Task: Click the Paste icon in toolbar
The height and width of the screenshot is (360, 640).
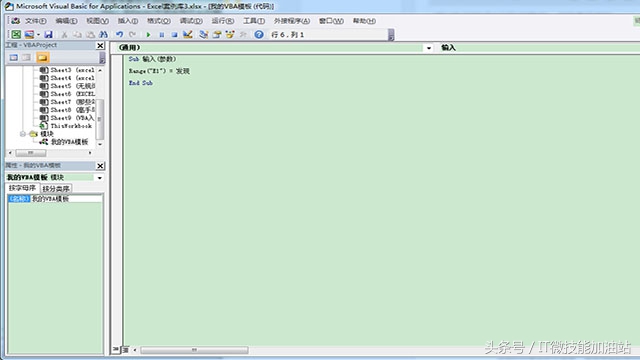Action: pyautogui.click(x=90, y=35)
